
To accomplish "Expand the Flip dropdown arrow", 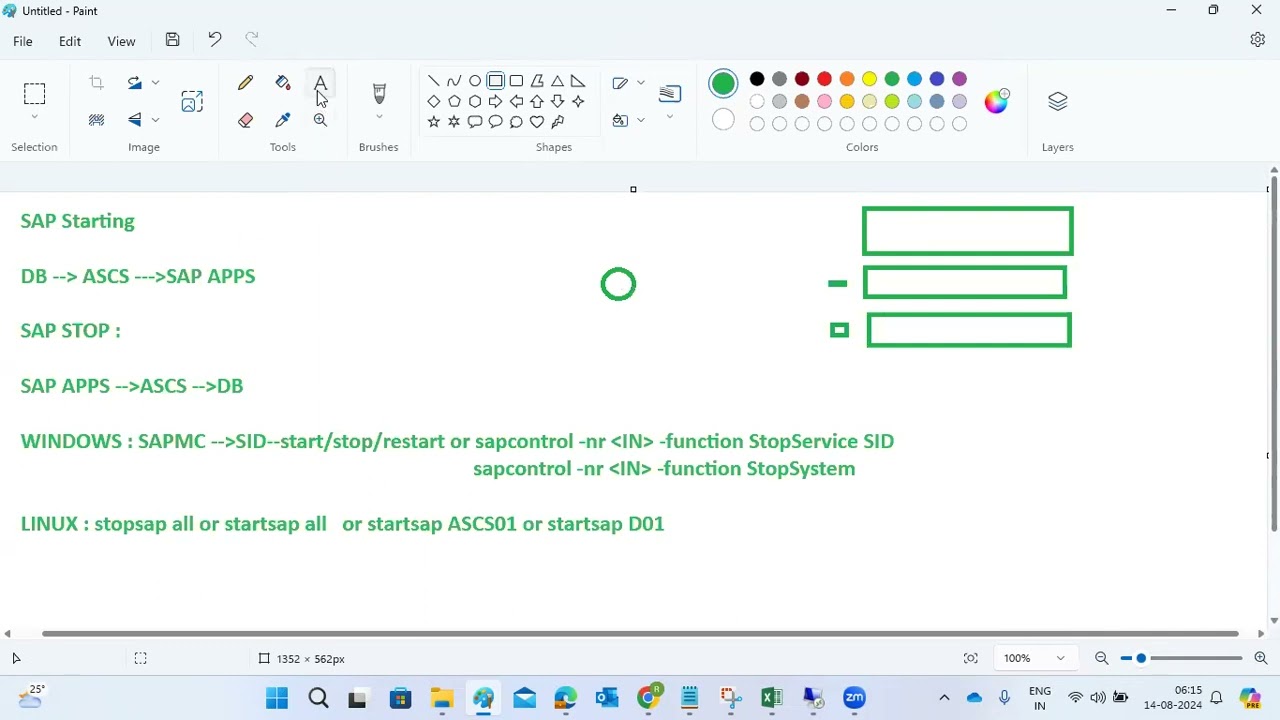I will tap(155, 120).
